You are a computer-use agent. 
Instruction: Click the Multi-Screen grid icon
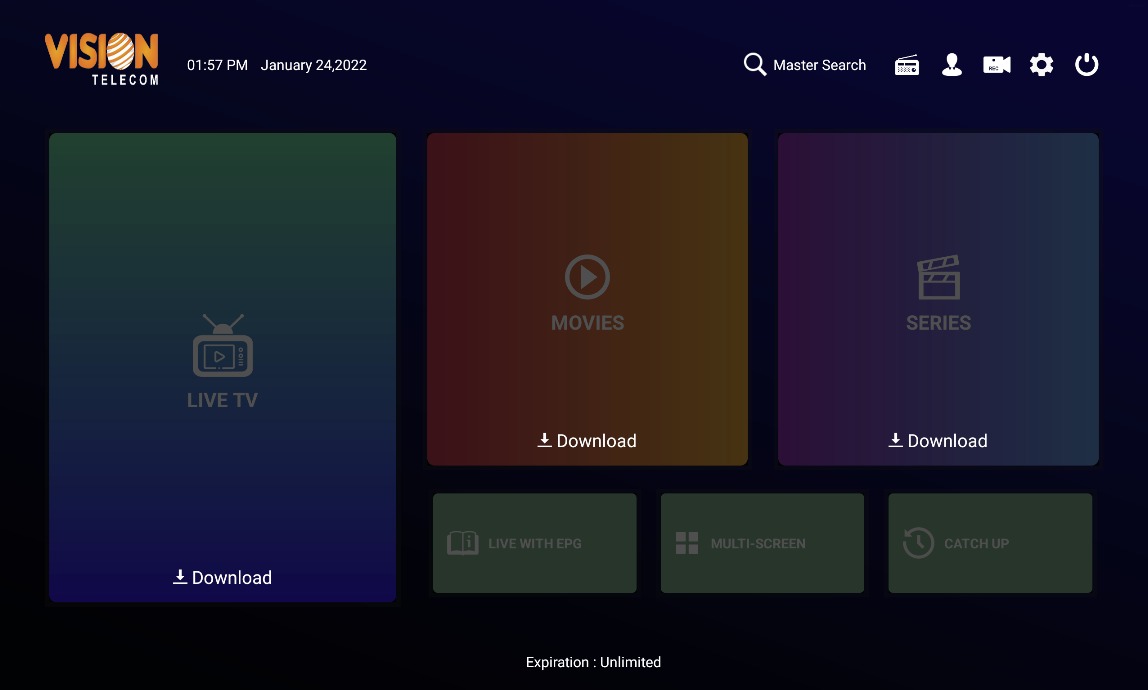(x=687, y=543)
